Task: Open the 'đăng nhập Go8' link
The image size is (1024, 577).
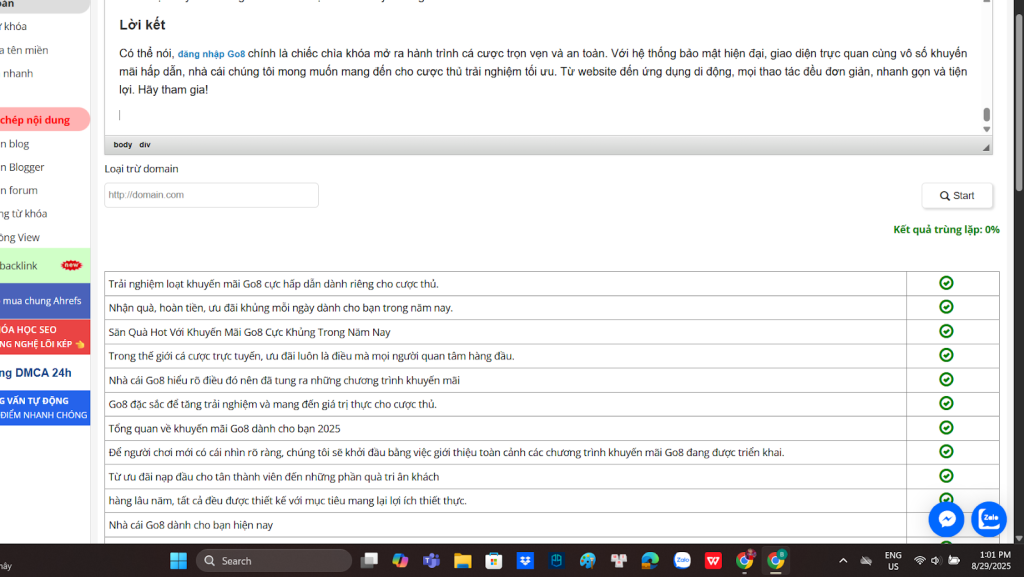Action: click(x=211, y=54)
